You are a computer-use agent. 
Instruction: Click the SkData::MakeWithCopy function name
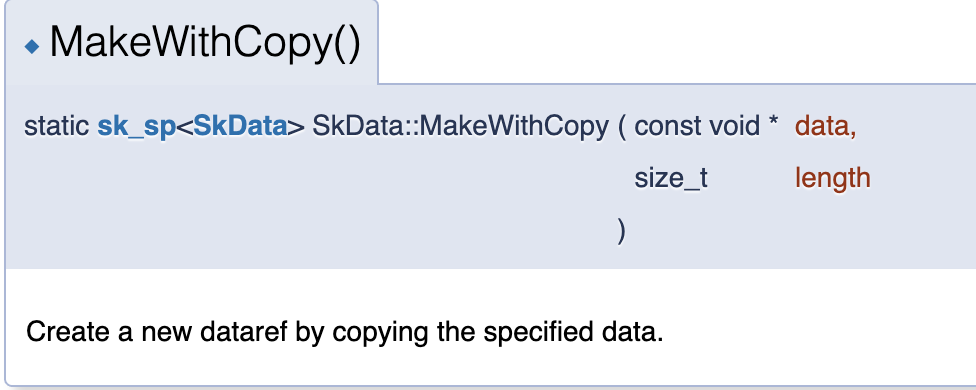pyautogui.click(x=460, y=127)
